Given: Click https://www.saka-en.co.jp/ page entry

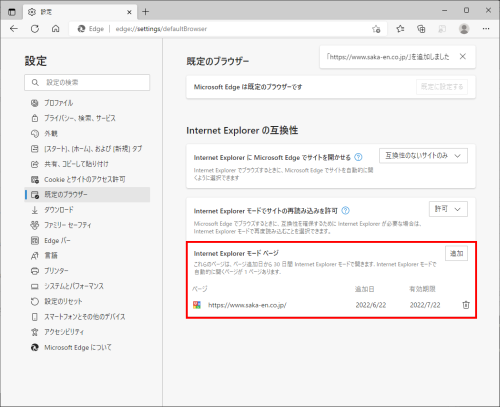Looking at the screenshot, I should click(247, 305).
